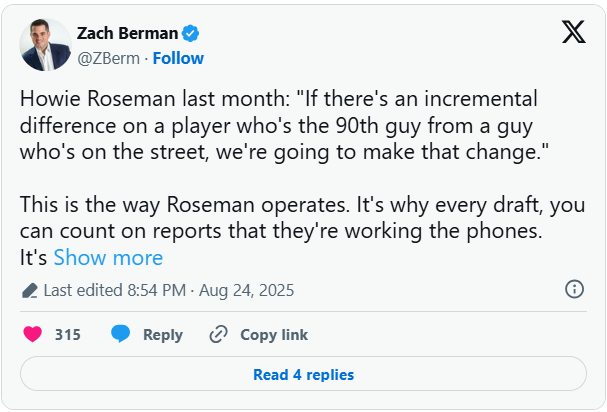Follow Zach Berman
This screenshot has width=607, height=412.
[178, 58]
